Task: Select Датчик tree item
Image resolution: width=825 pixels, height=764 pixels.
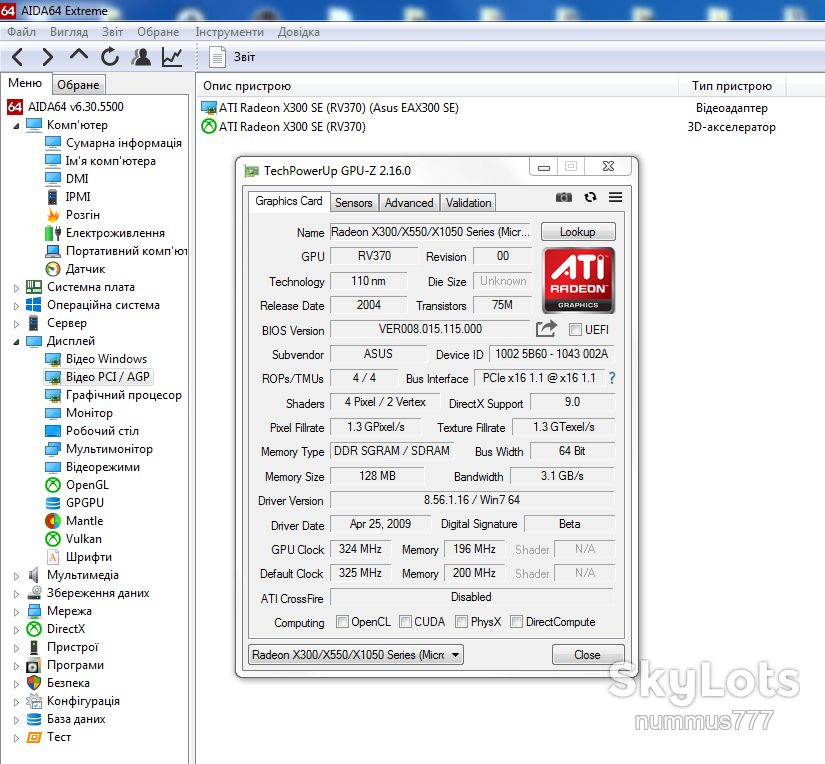Action: [x=75, y=269]
